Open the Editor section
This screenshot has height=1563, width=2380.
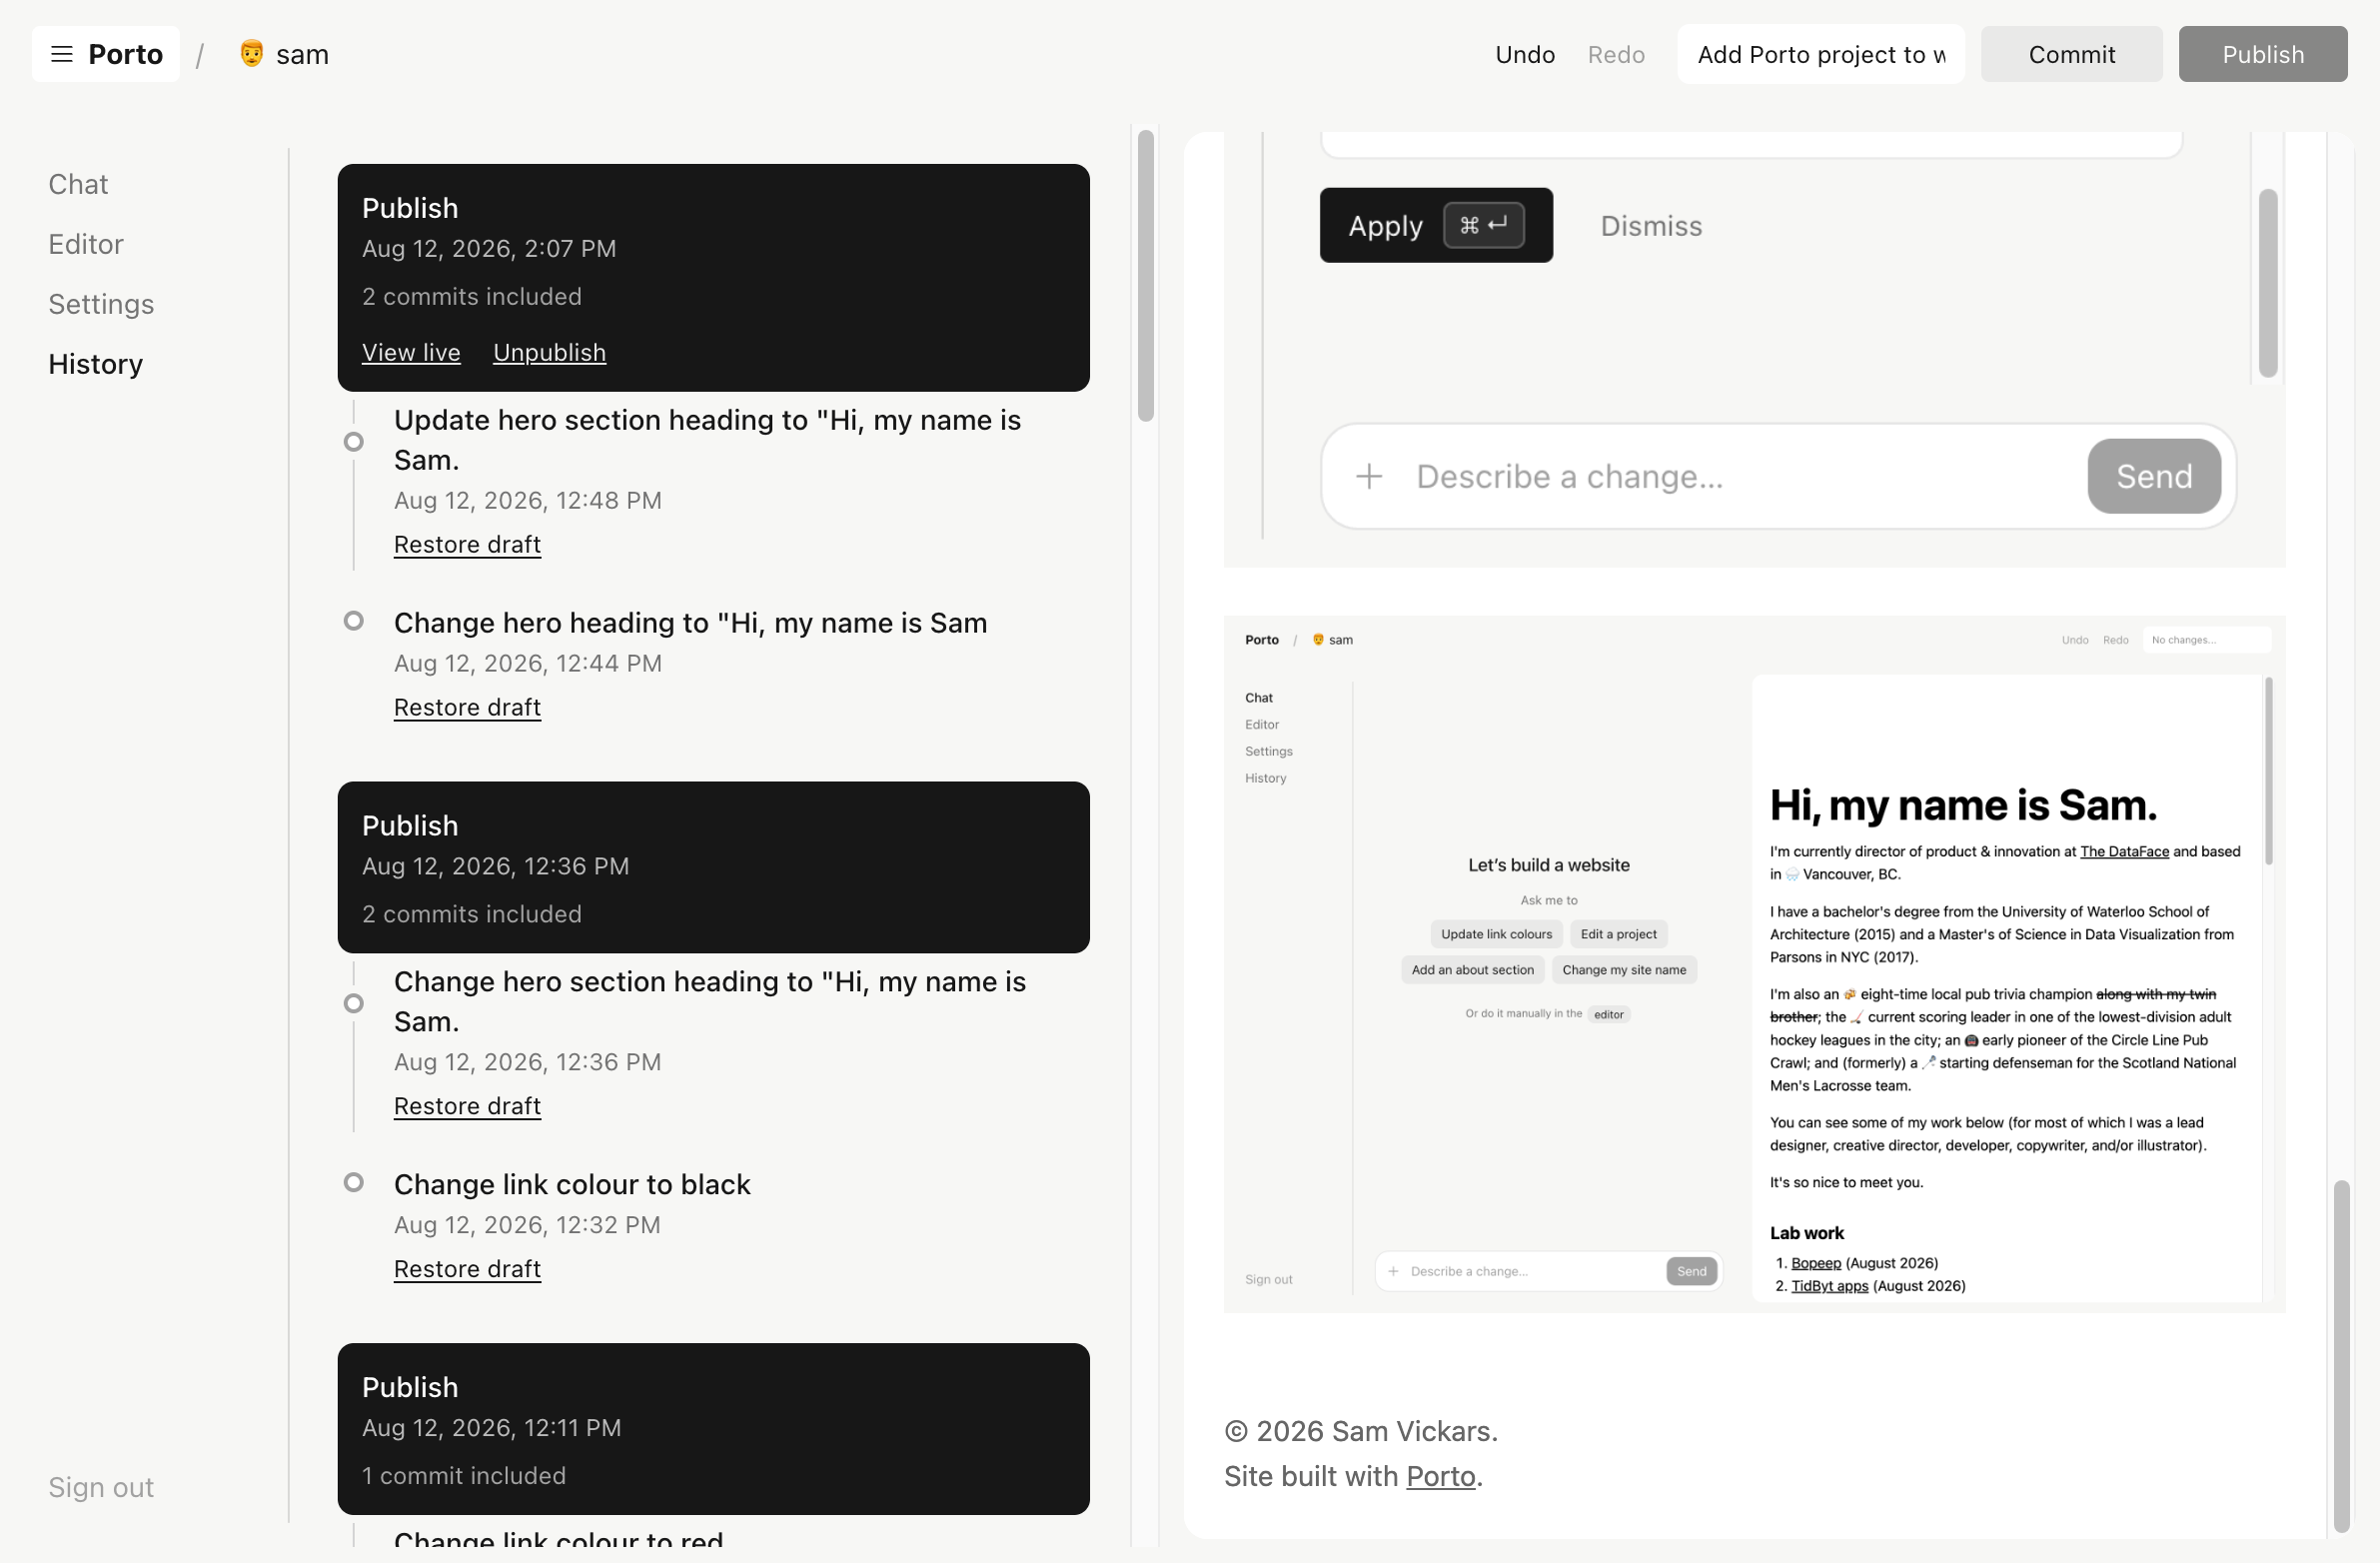point(86,244)
